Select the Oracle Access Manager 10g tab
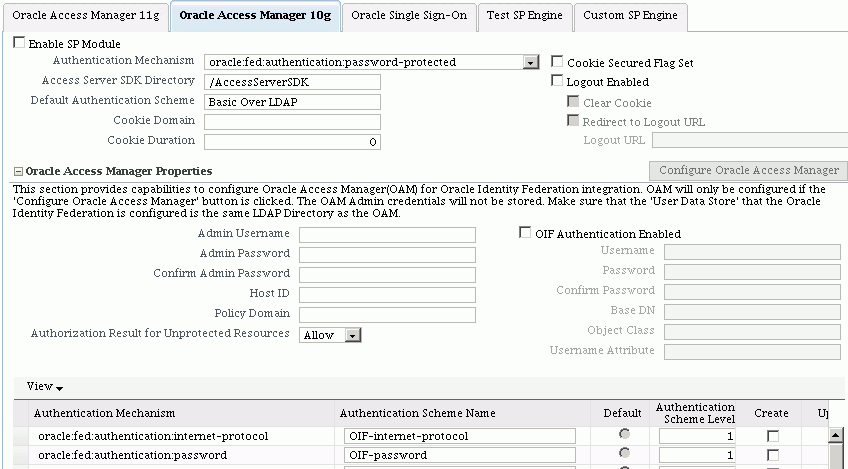 point(255,16)
